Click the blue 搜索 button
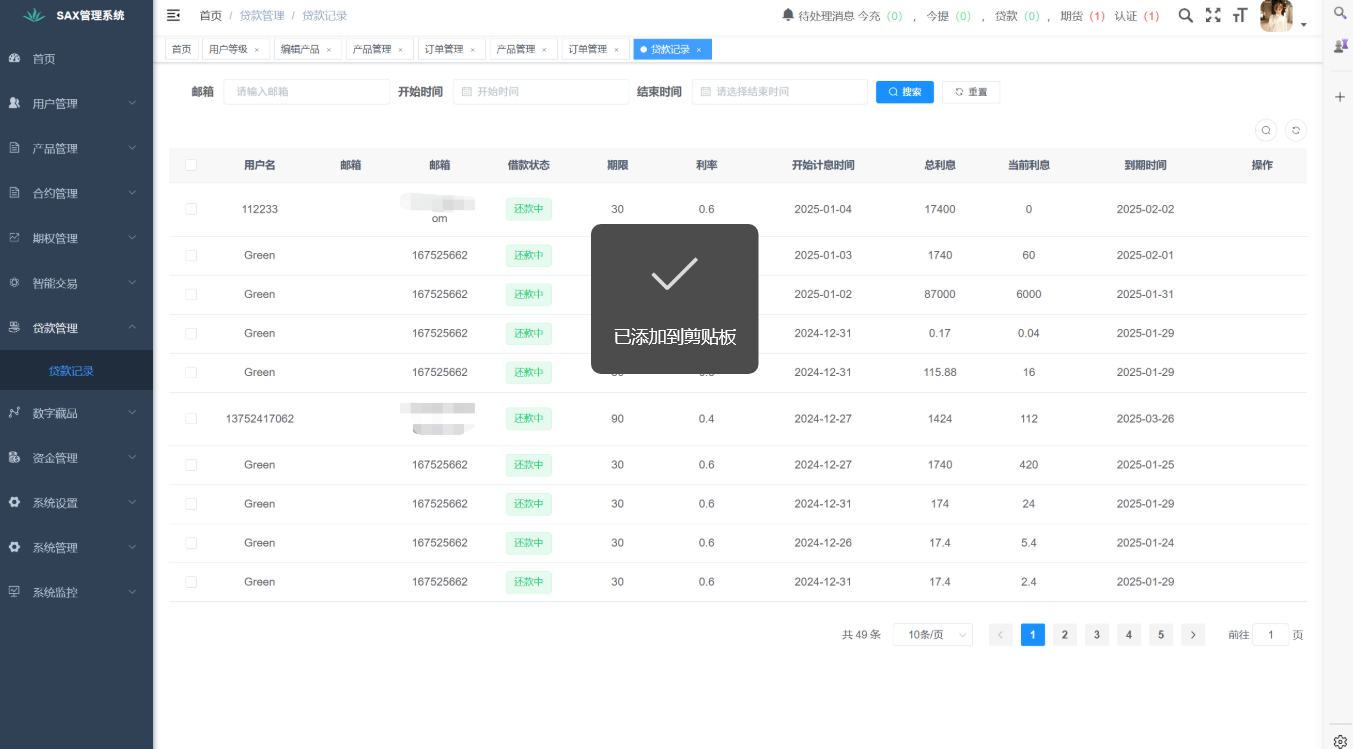This screenshot has height=749, width=1353. pyautogui.click(x=904, y=92)
